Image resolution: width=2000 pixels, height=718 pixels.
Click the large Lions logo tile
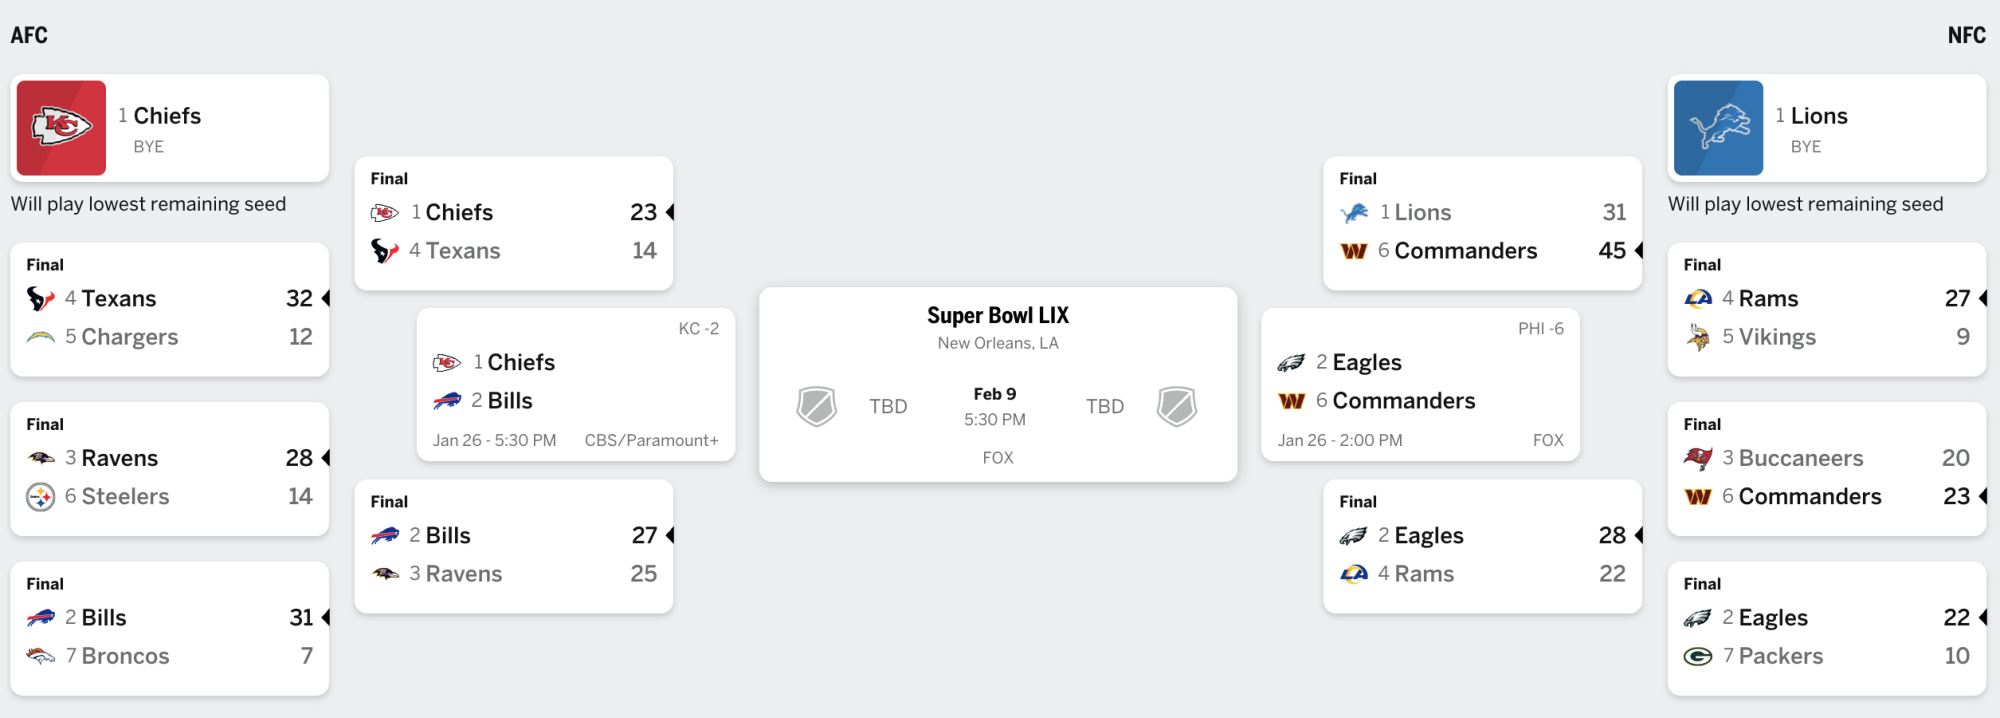tap(1718, 128)
